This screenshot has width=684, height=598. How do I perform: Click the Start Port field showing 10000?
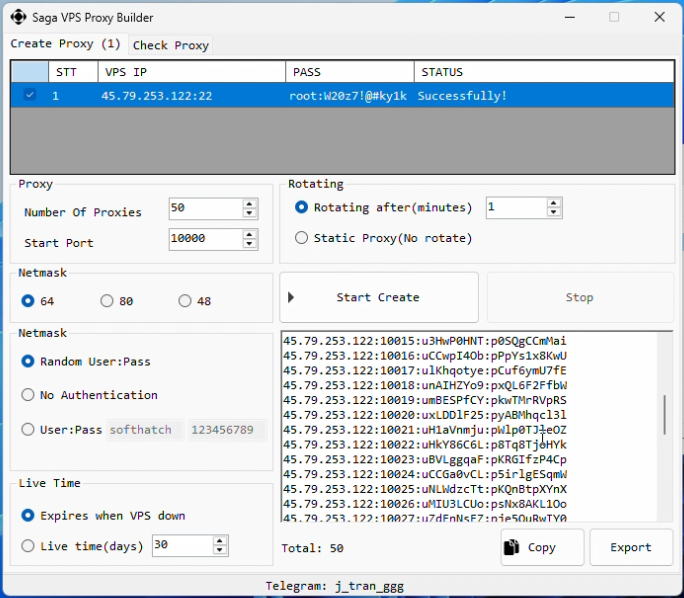[x=205, y=239]
